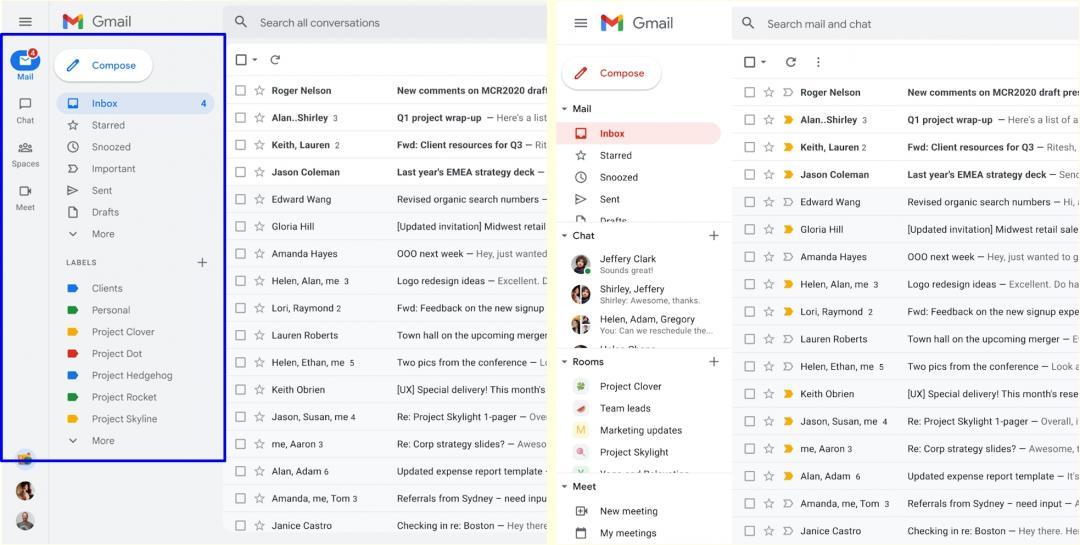
Task: Click the Mail icon with unread badge
Action: (x=25, y=61)
